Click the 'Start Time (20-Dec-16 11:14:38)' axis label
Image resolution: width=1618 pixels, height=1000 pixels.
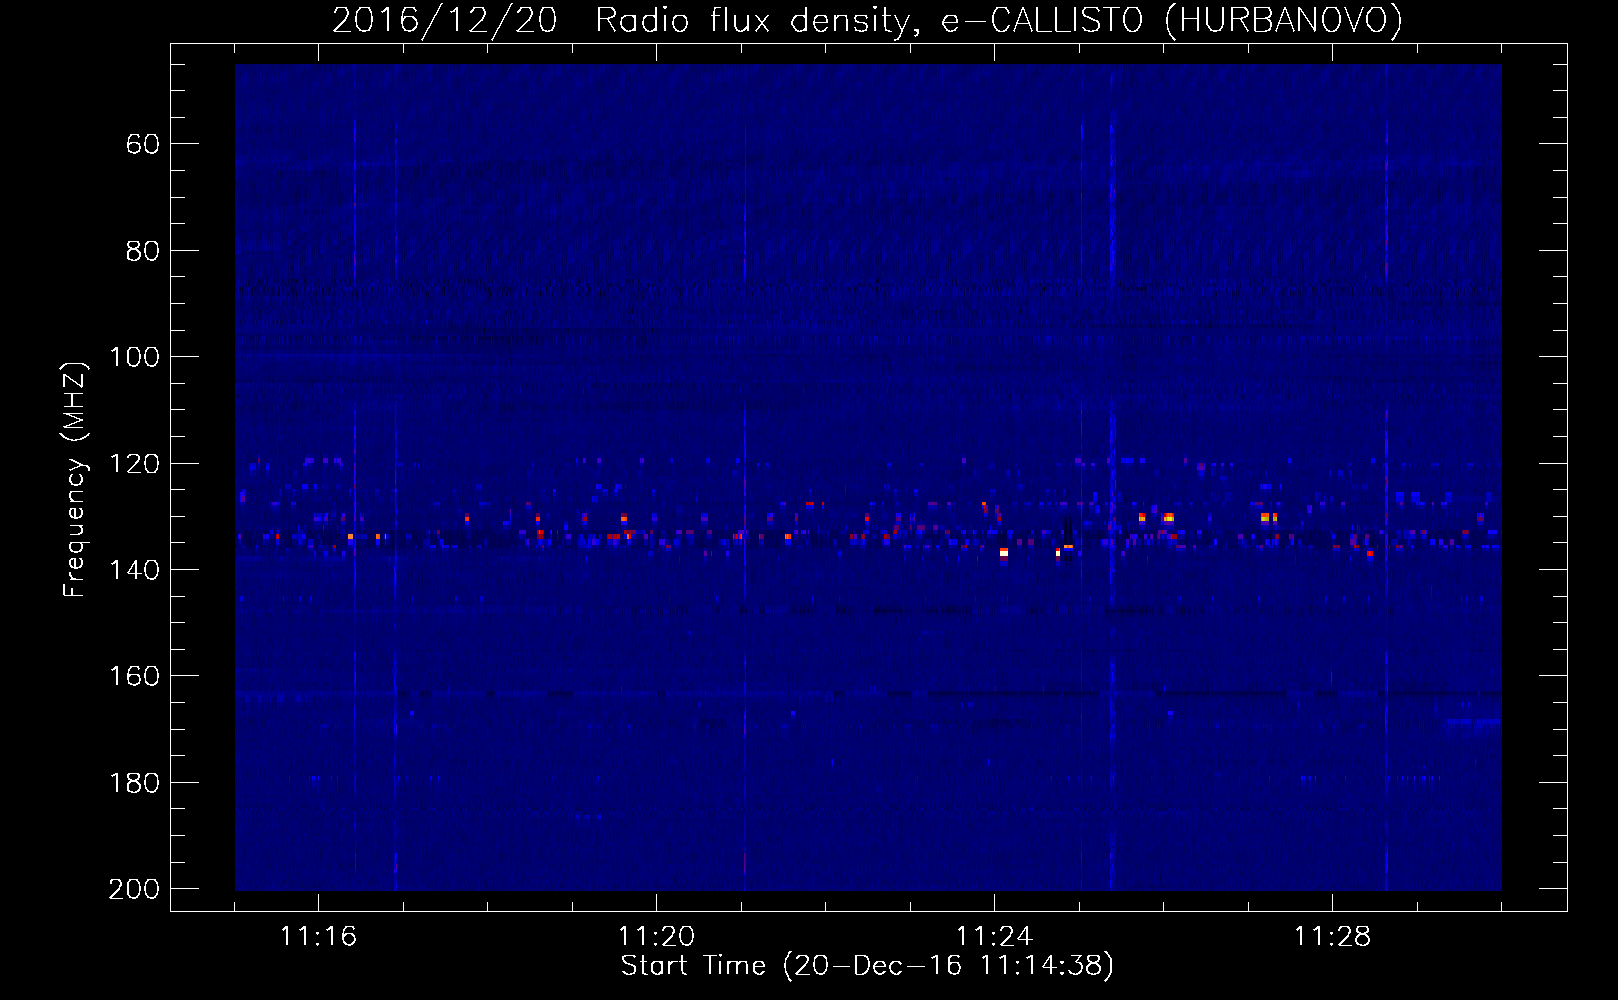(x=867, y=966)
